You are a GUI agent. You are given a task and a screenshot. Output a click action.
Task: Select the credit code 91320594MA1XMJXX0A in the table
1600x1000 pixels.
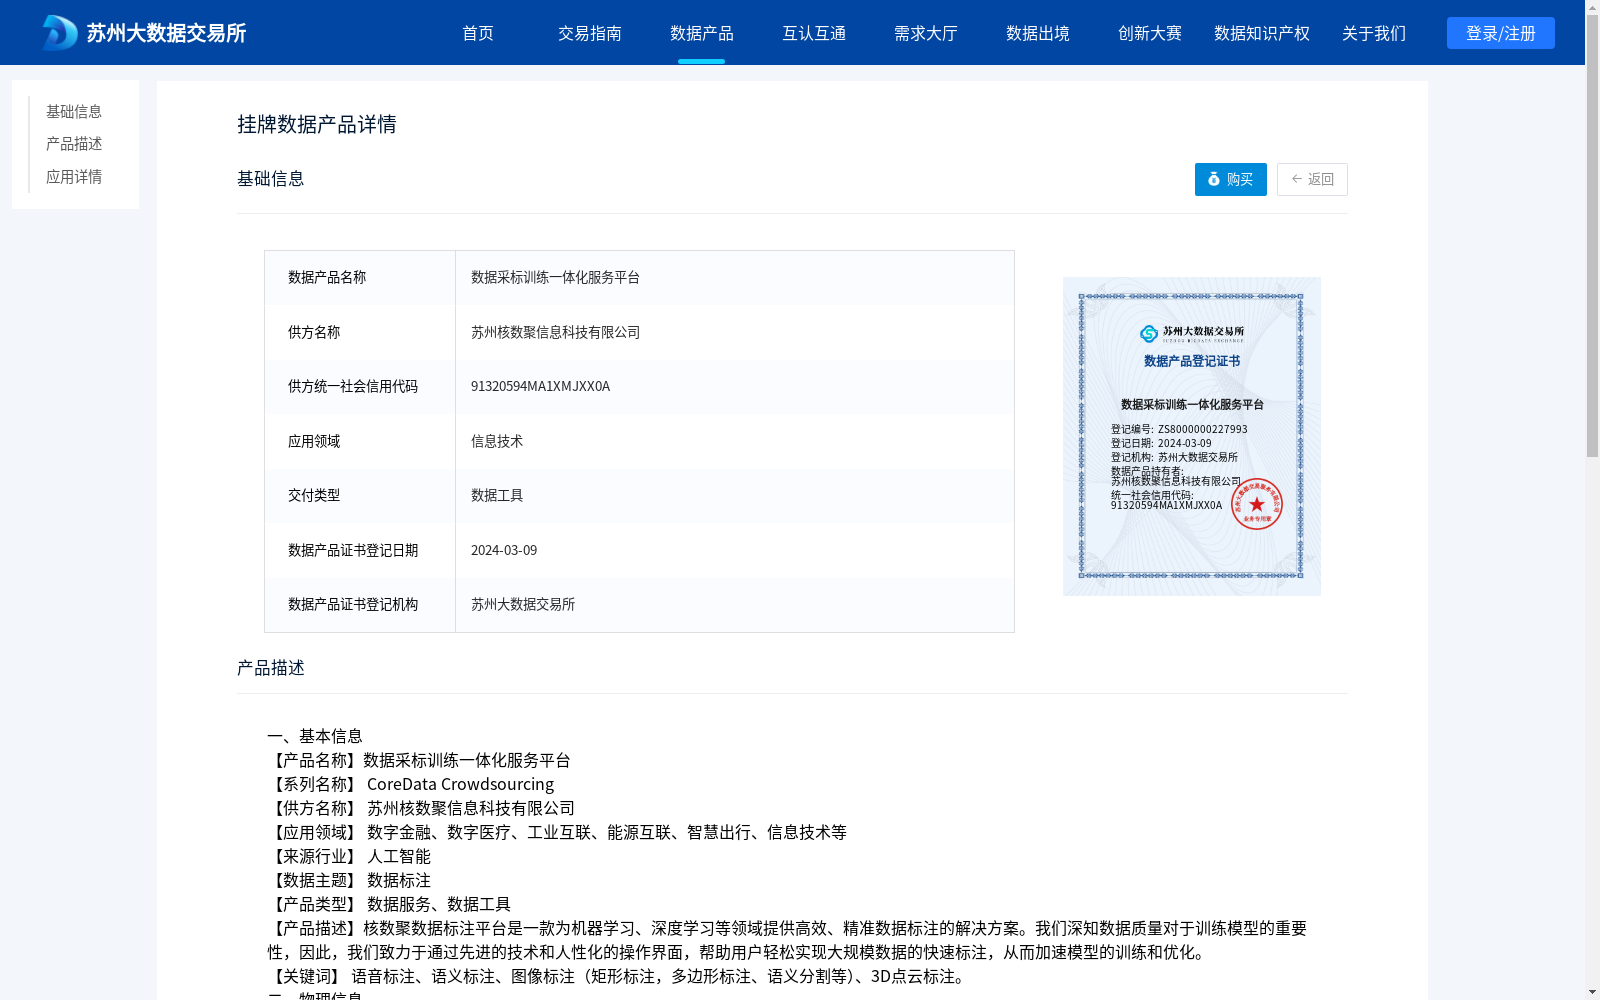point(540,386)
